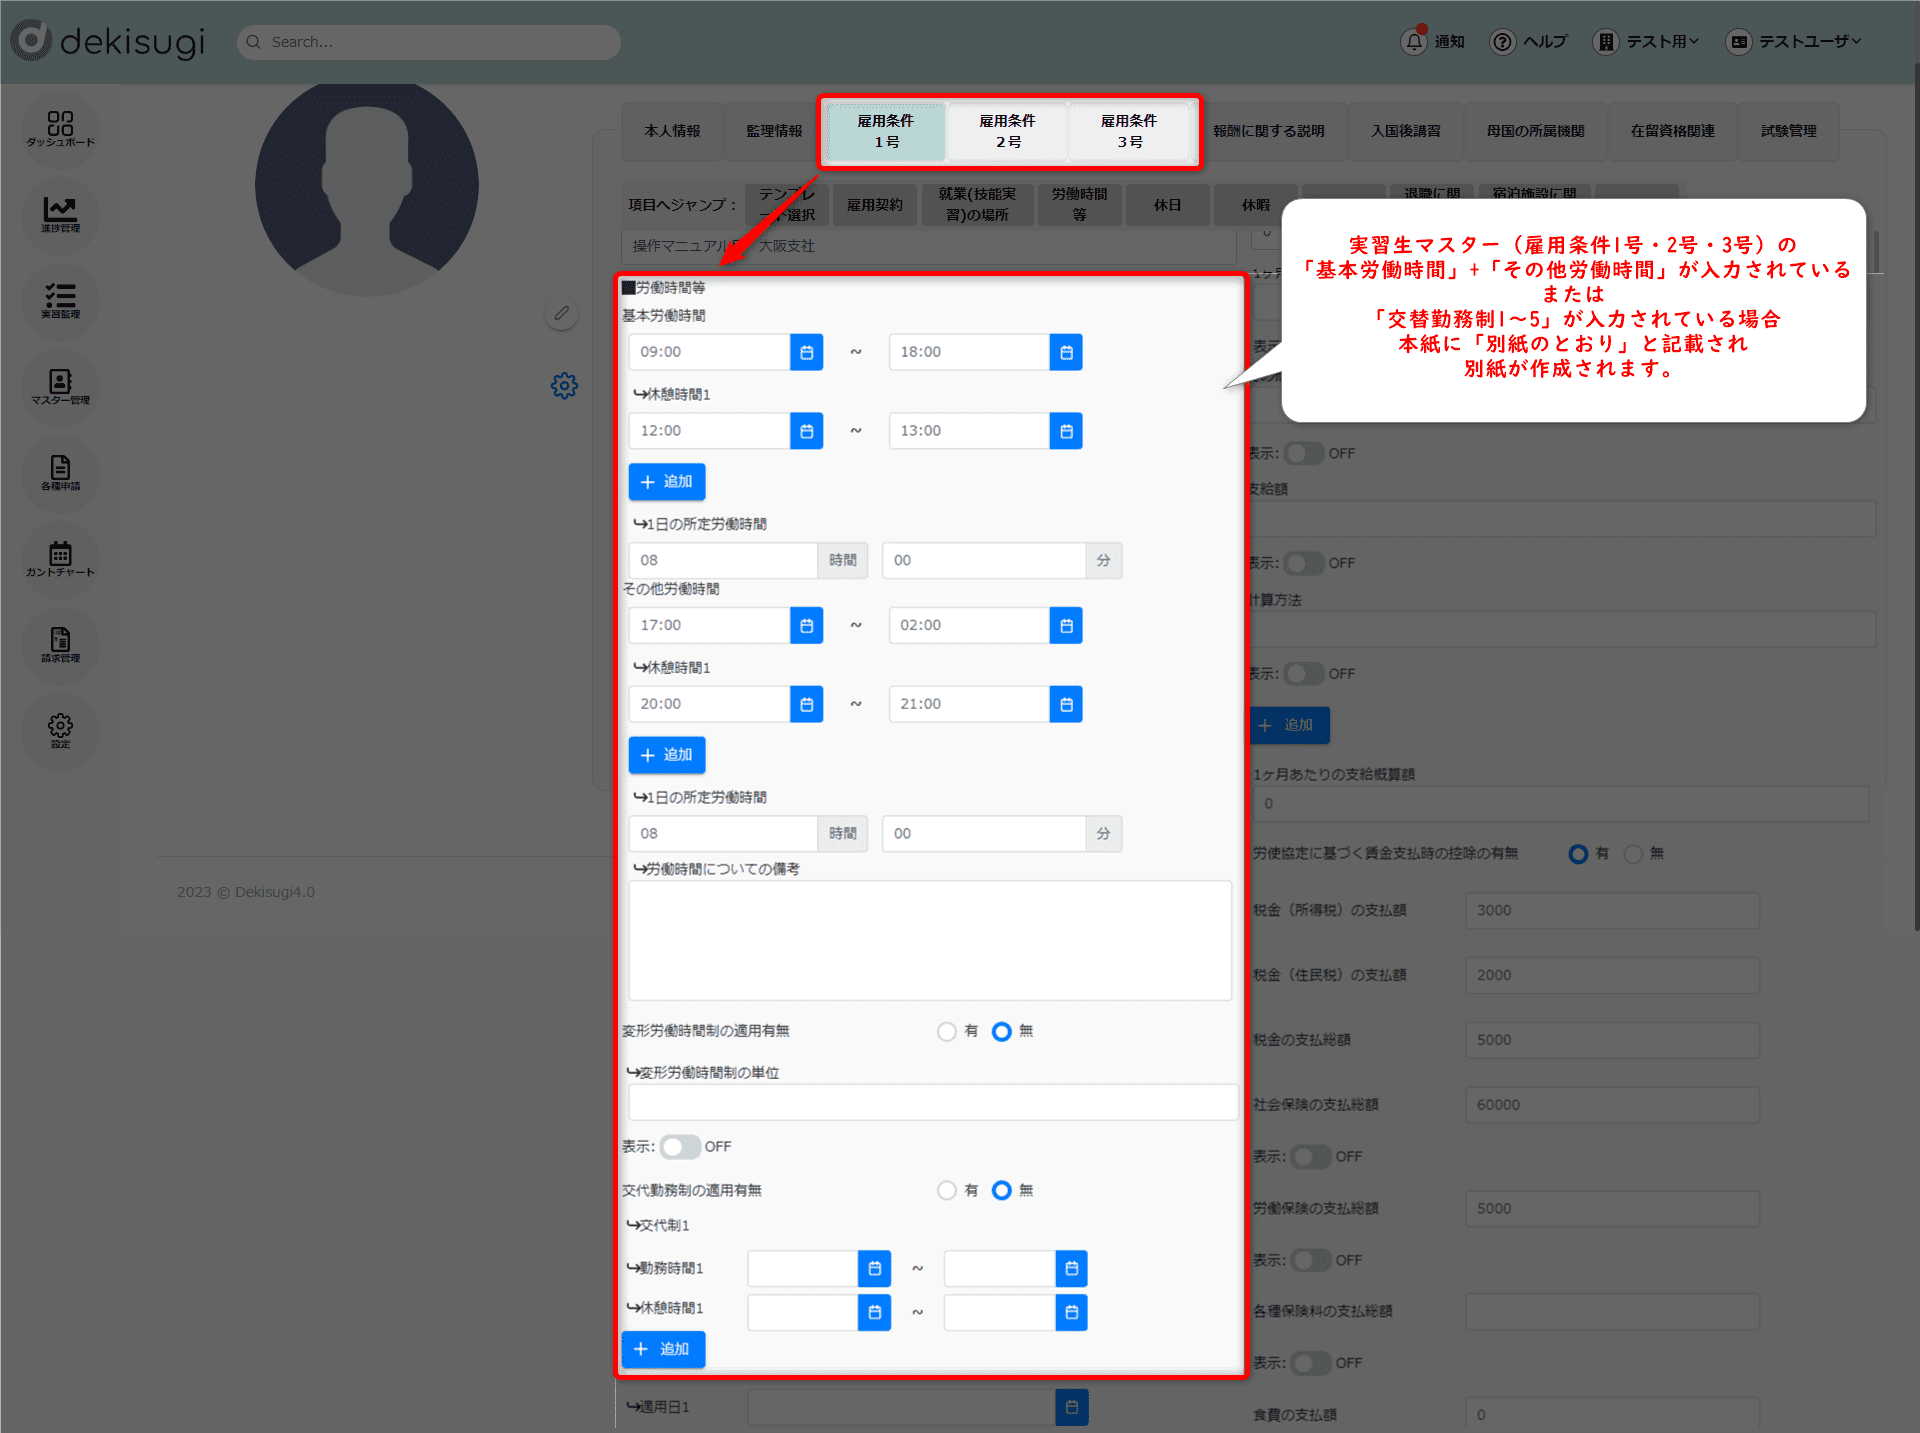This screenshot has height=1433, width=1920.
Task: Click the 労働時間についての備考 text area
Action: tap(930, 940)
